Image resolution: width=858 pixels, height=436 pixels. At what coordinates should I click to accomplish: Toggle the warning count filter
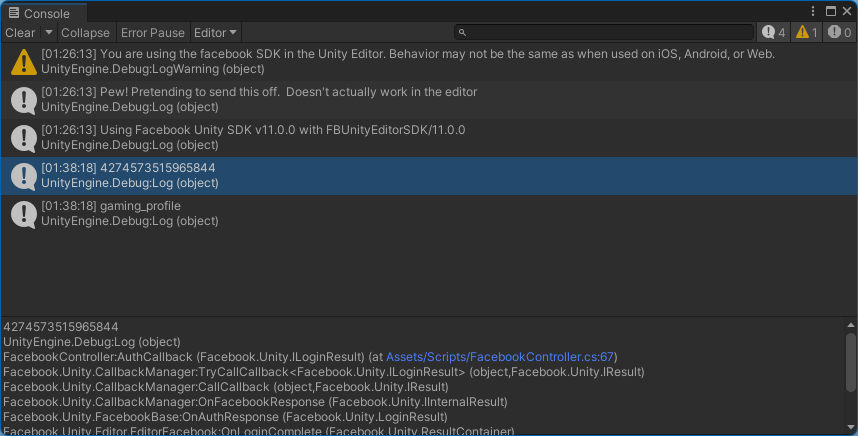[807, 33]
